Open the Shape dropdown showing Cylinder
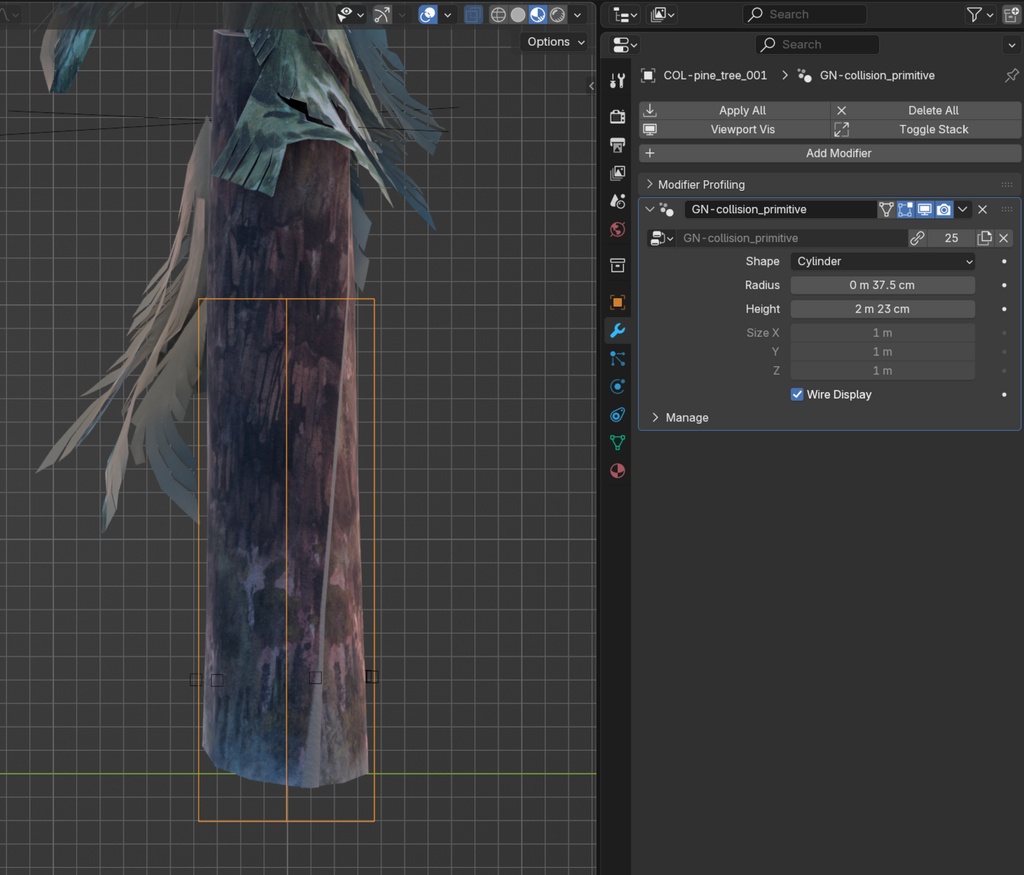 click(883, 262)
